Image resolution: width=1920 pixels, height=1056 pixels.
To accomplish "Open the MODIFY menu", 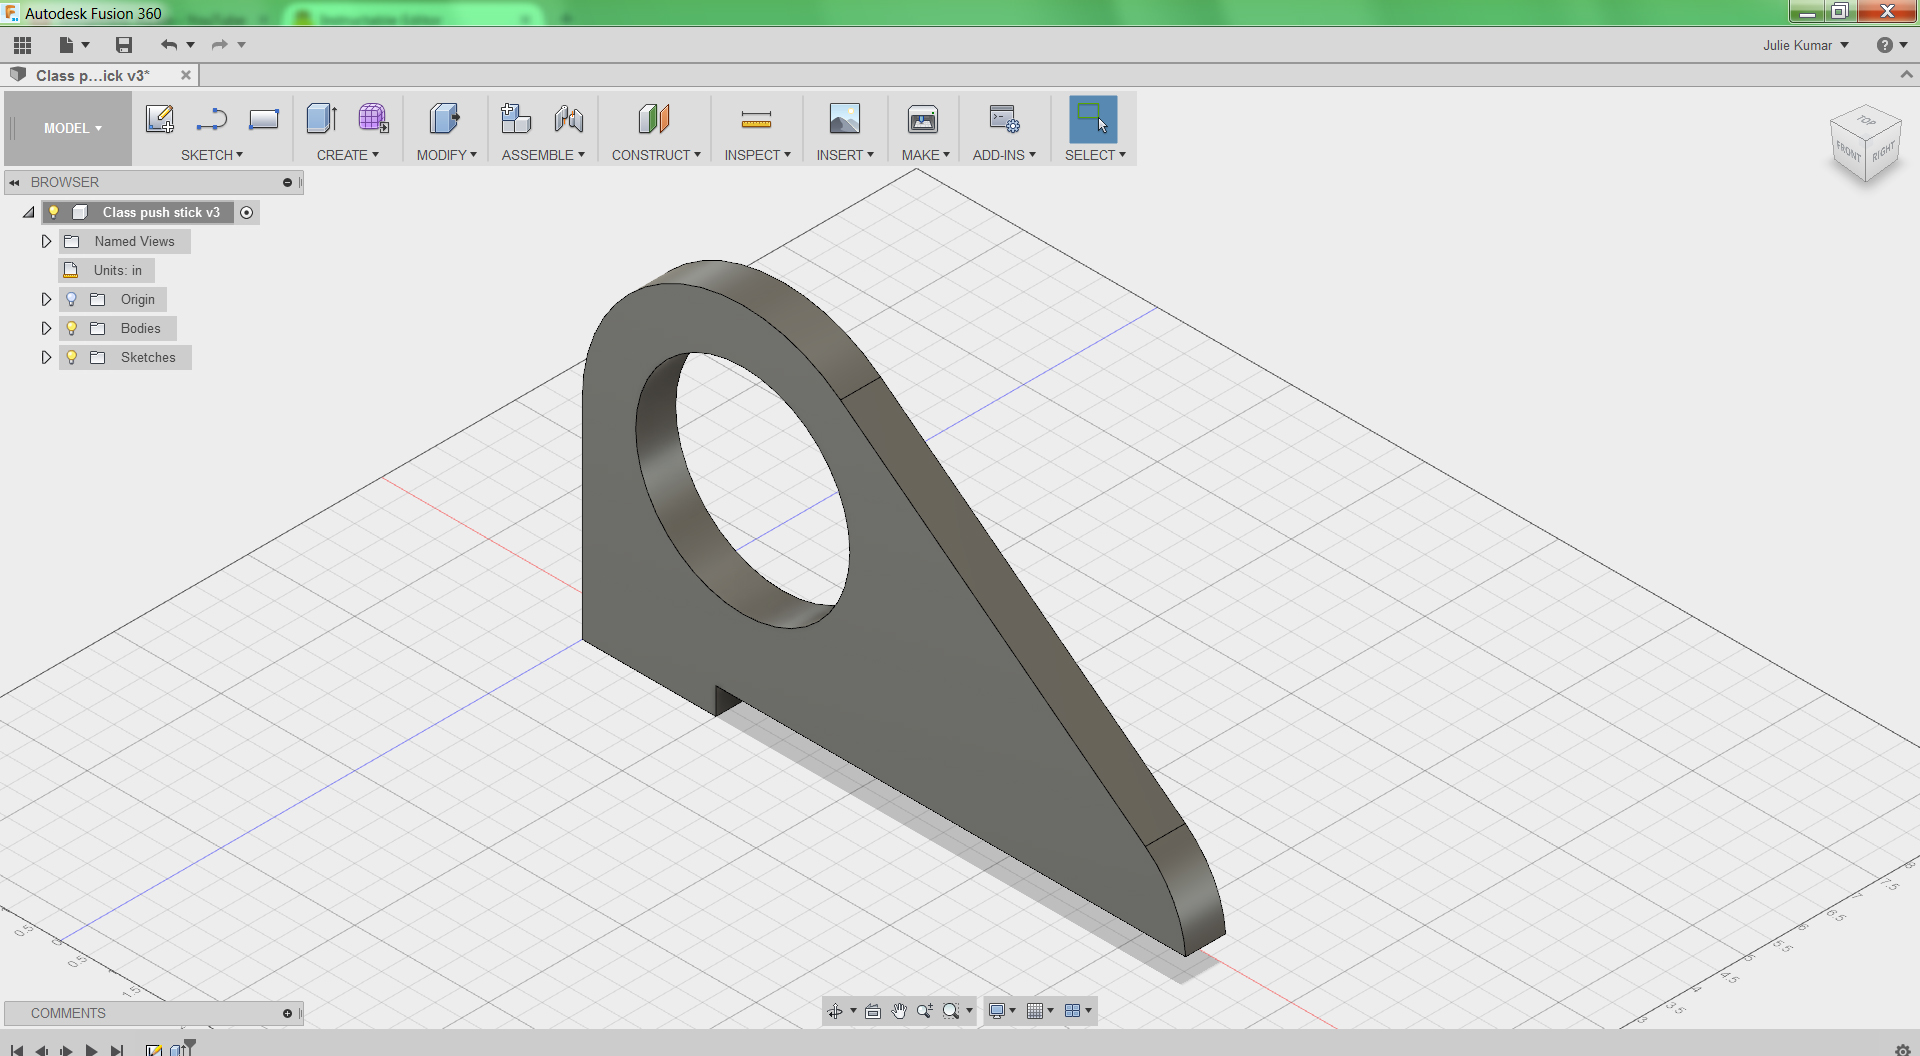I will pos(446,155).
